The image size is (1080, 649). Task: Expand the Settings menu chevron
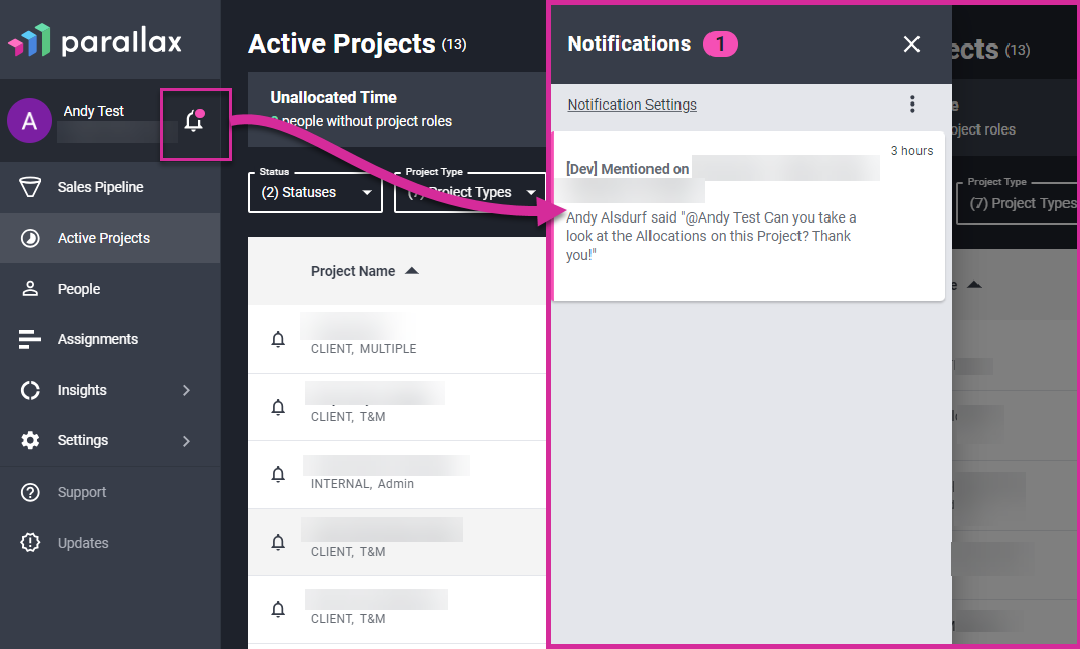[x=185, y=440]
